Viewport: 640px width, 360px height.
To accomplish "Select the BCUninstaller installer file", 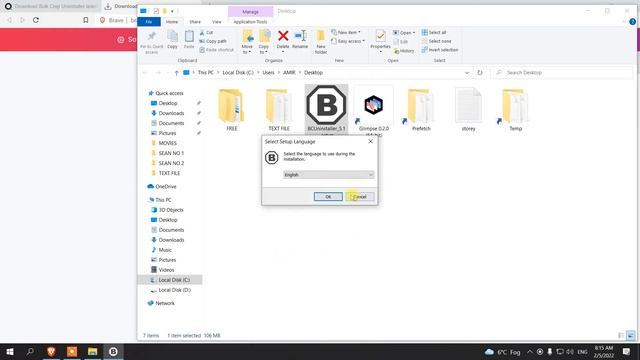I will click(x=327, y=109).
